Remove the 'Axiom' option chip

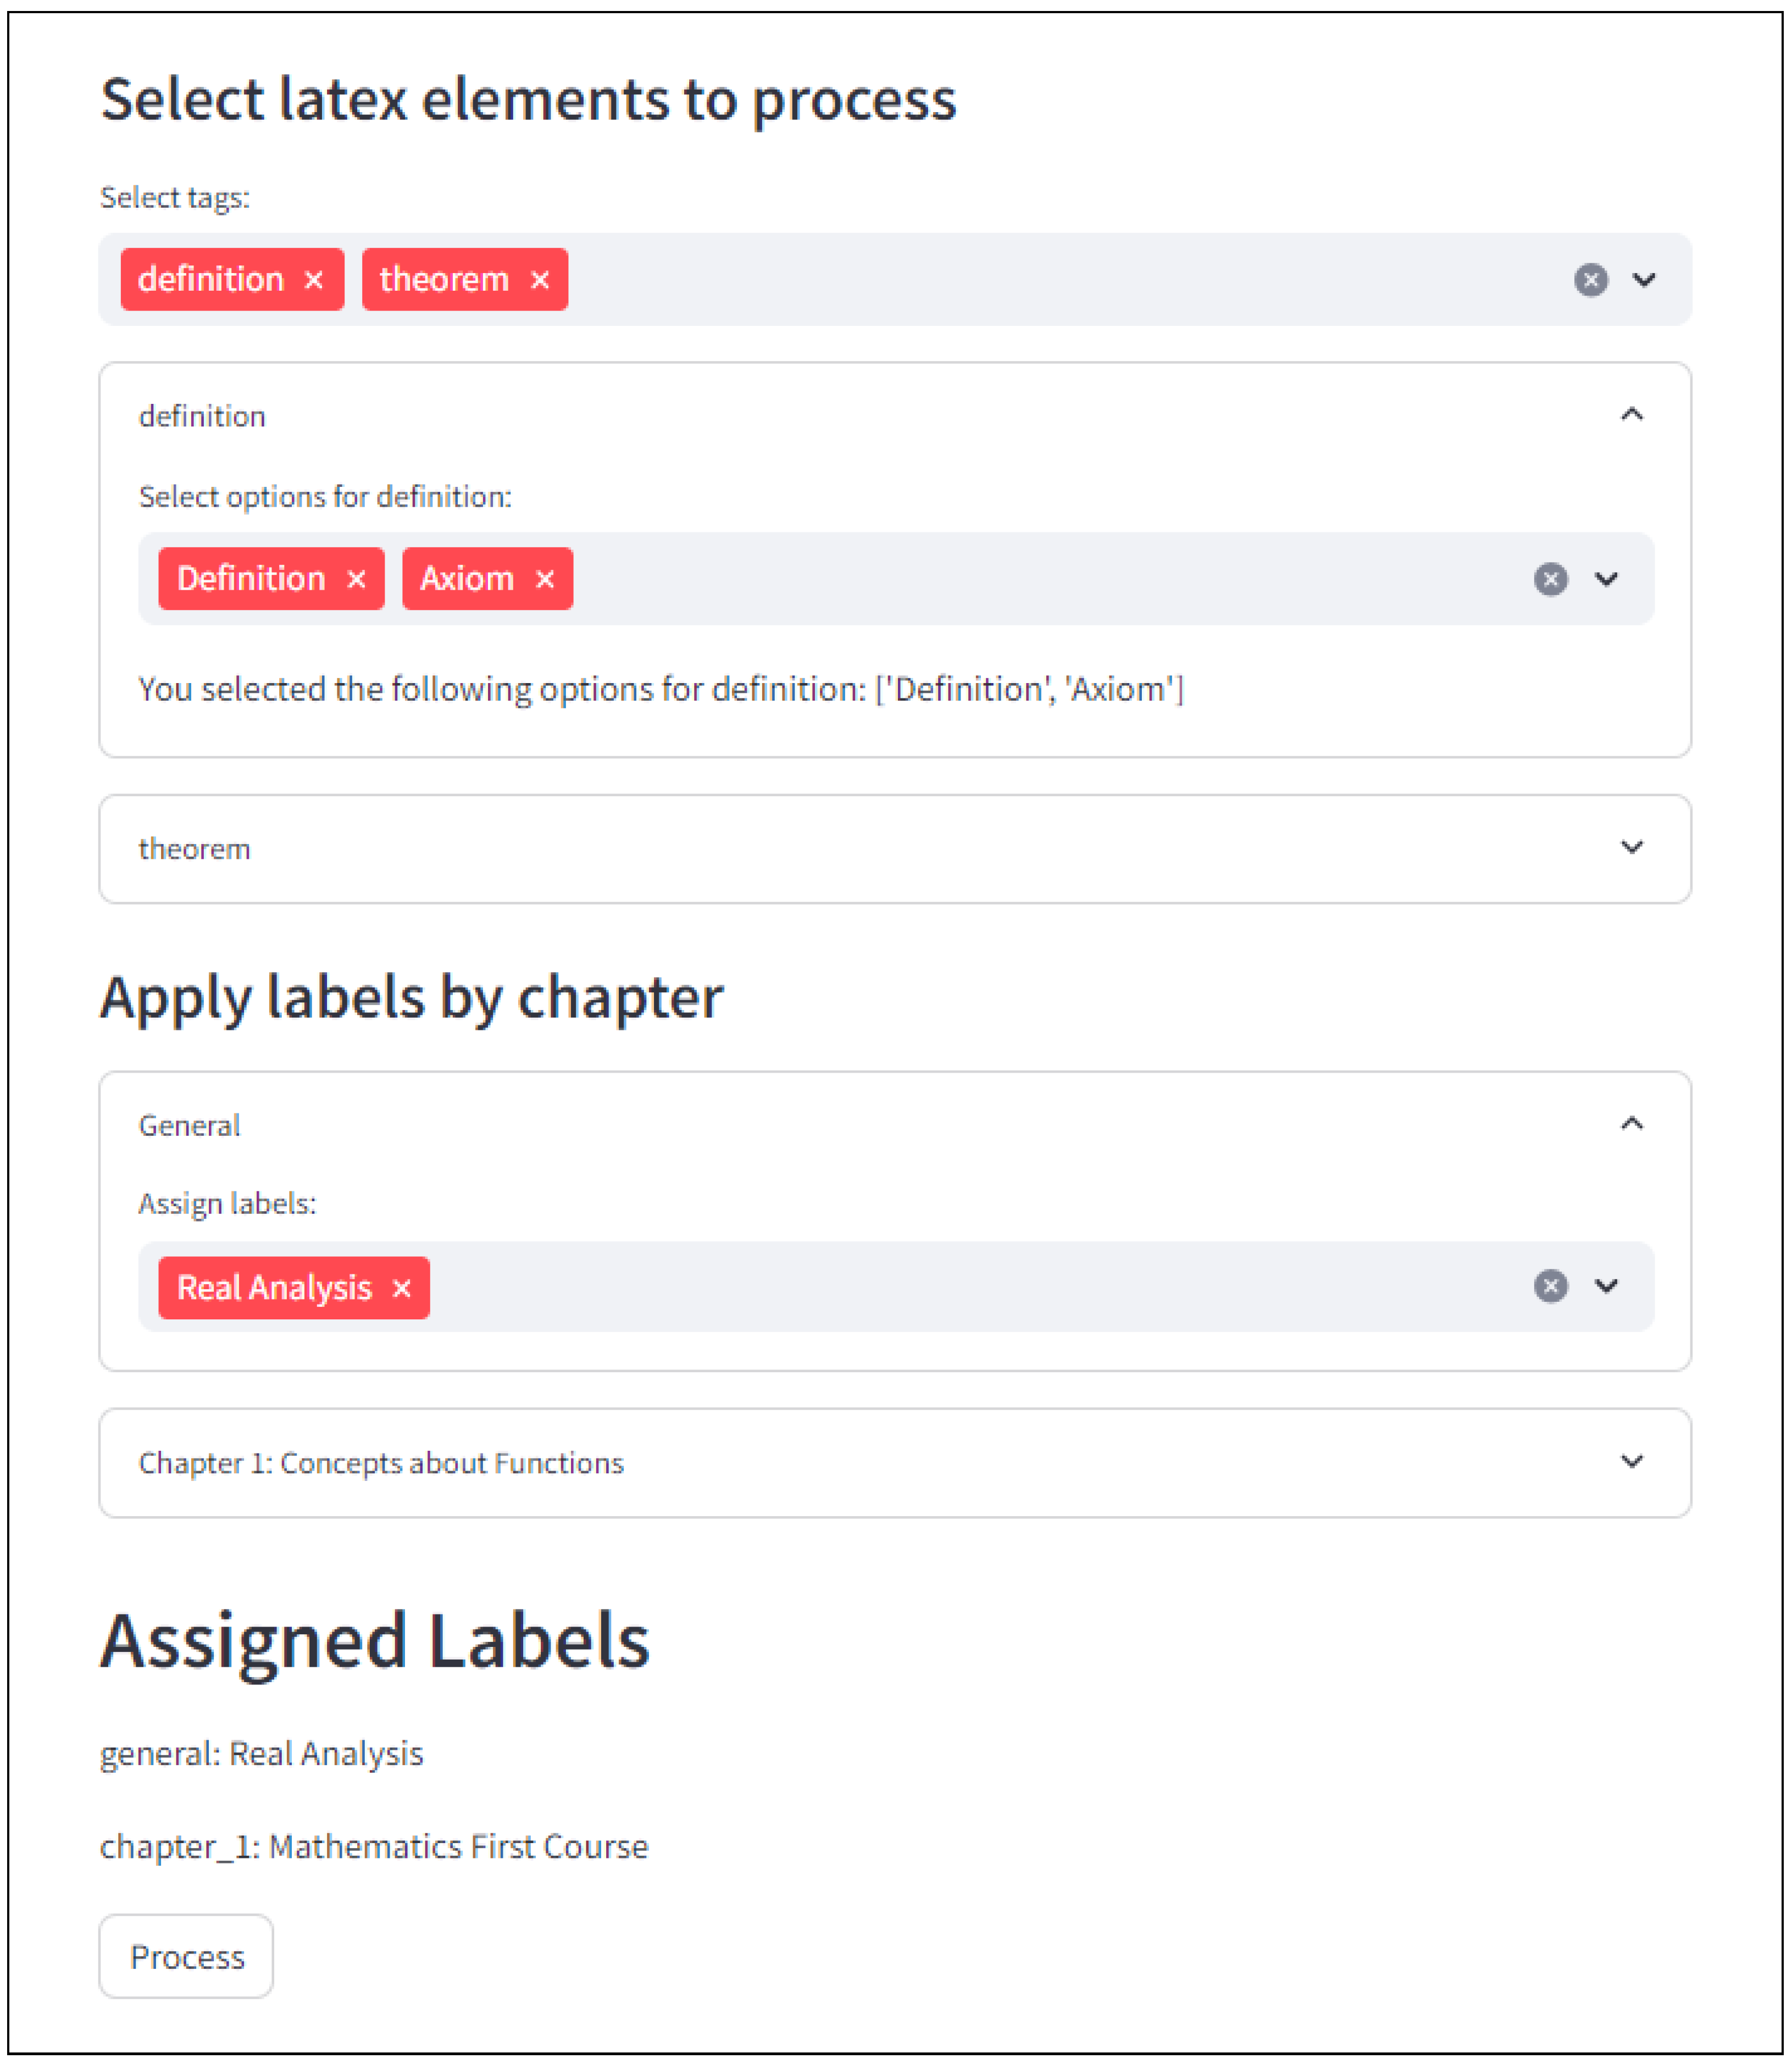coord(545,579)
